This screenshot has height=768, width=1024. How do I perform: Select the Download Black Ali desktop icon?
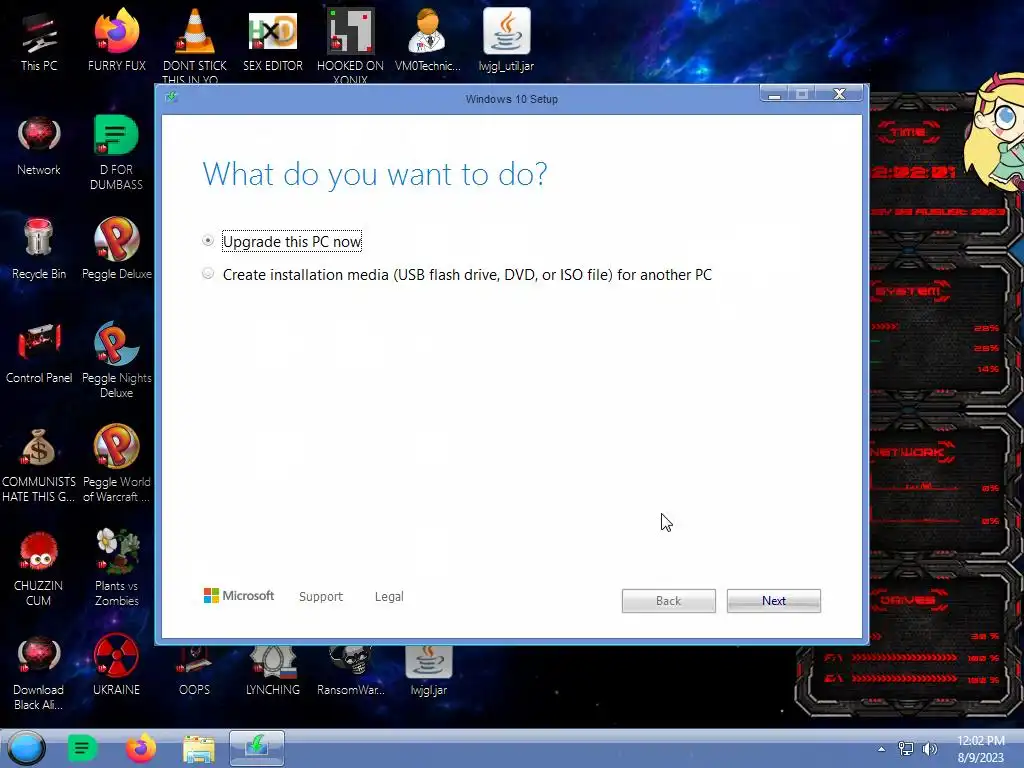[x=39, y=673]
